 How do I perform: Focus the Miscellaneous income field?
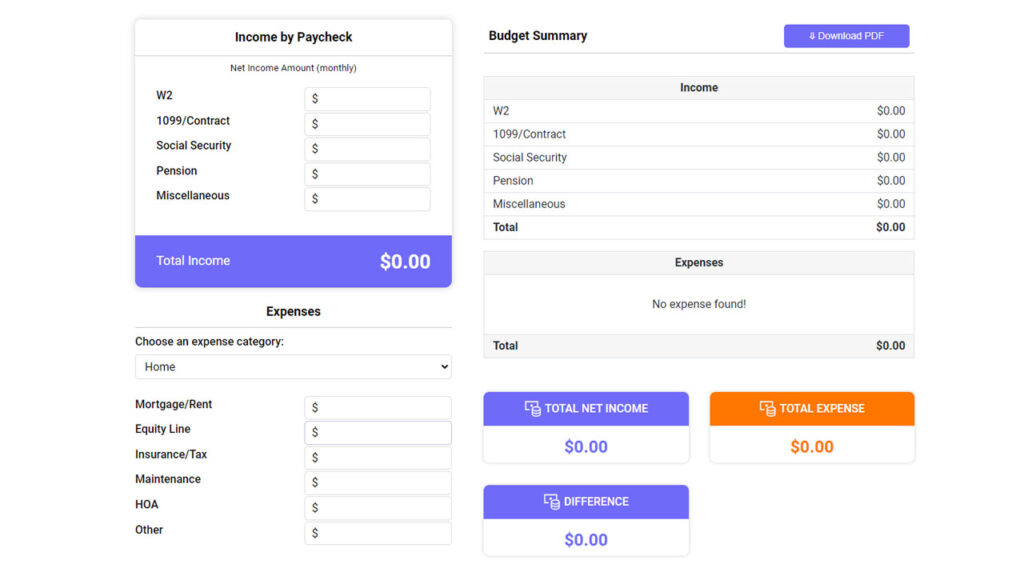367,199
